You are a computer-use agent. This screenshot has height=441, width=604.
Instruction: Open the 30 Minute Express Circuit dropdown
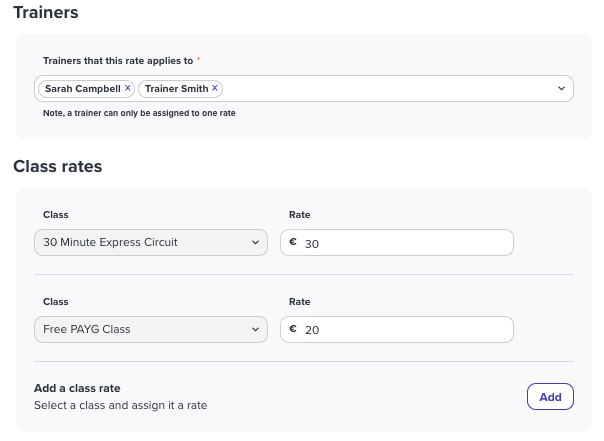point(151,242)
